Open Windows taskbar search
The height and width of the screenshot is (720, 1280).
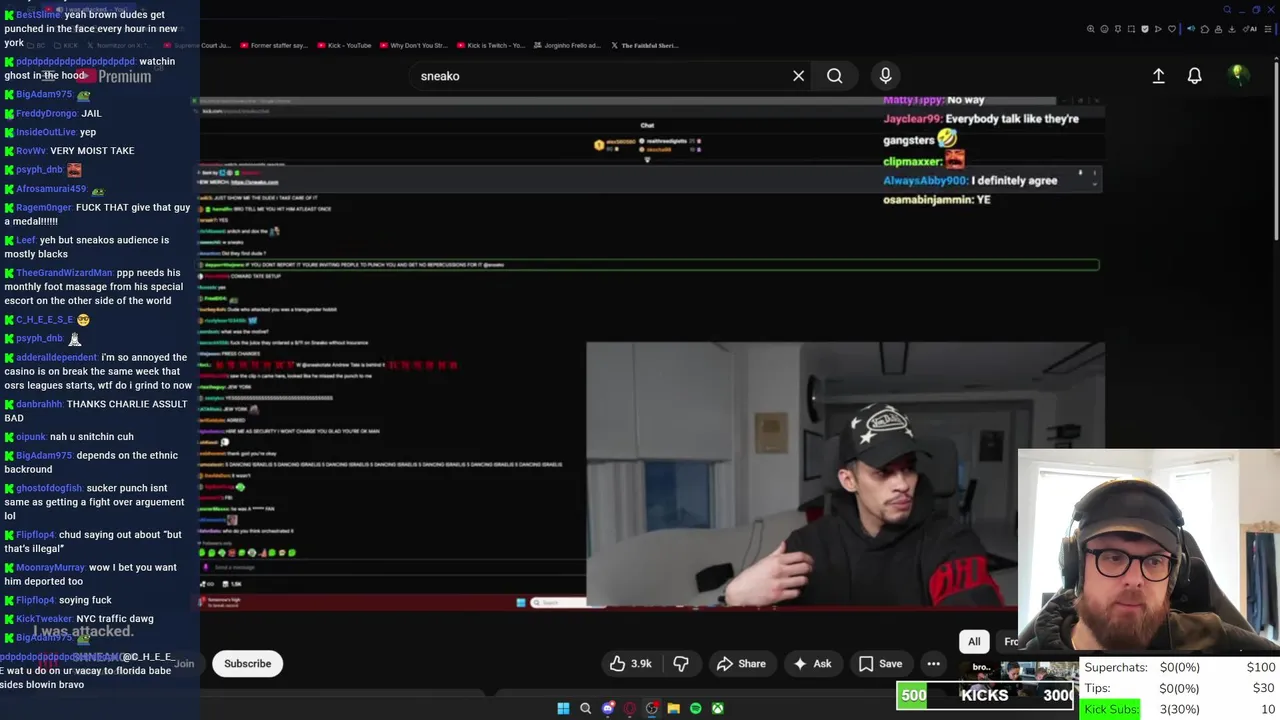pos(586,708)
